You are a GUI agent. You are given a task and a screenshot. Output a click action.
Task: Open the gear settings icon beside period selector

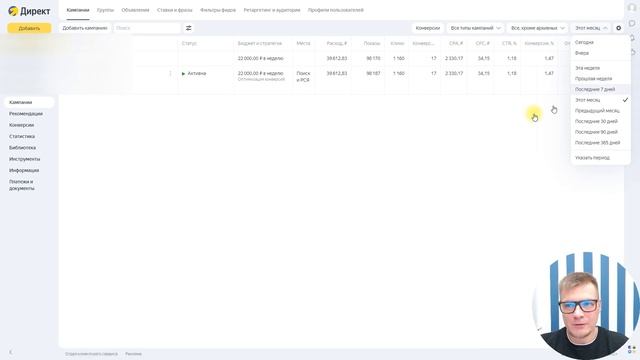click(618, 28)
